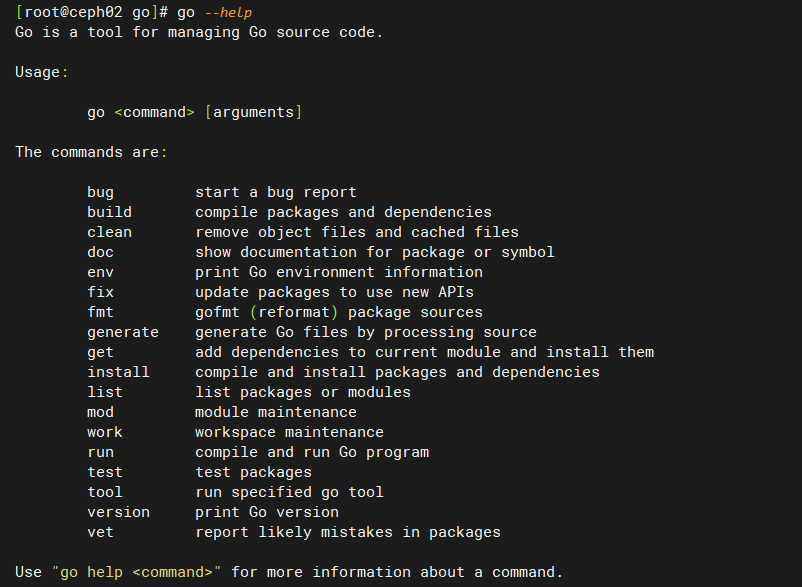
Task: Click the 'build' command entry
Action: [x=109, y=211]
